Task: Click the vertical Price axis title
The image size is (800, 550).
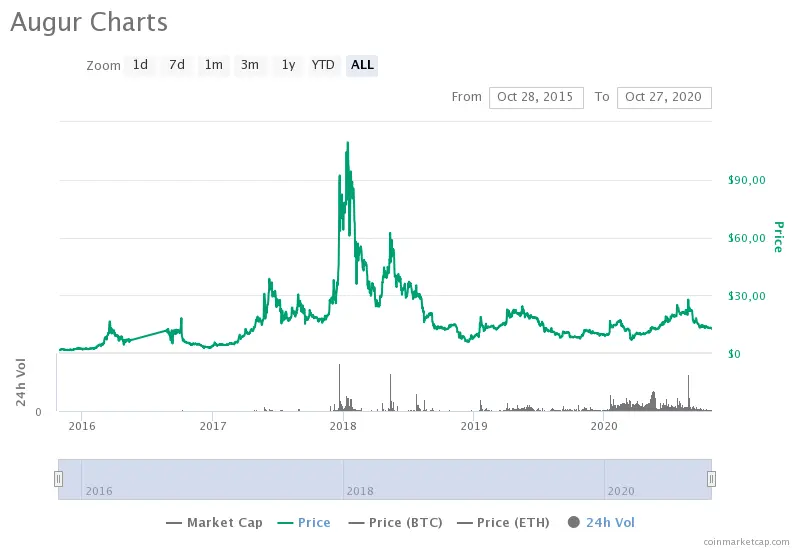Action: [x=779, y=237]
